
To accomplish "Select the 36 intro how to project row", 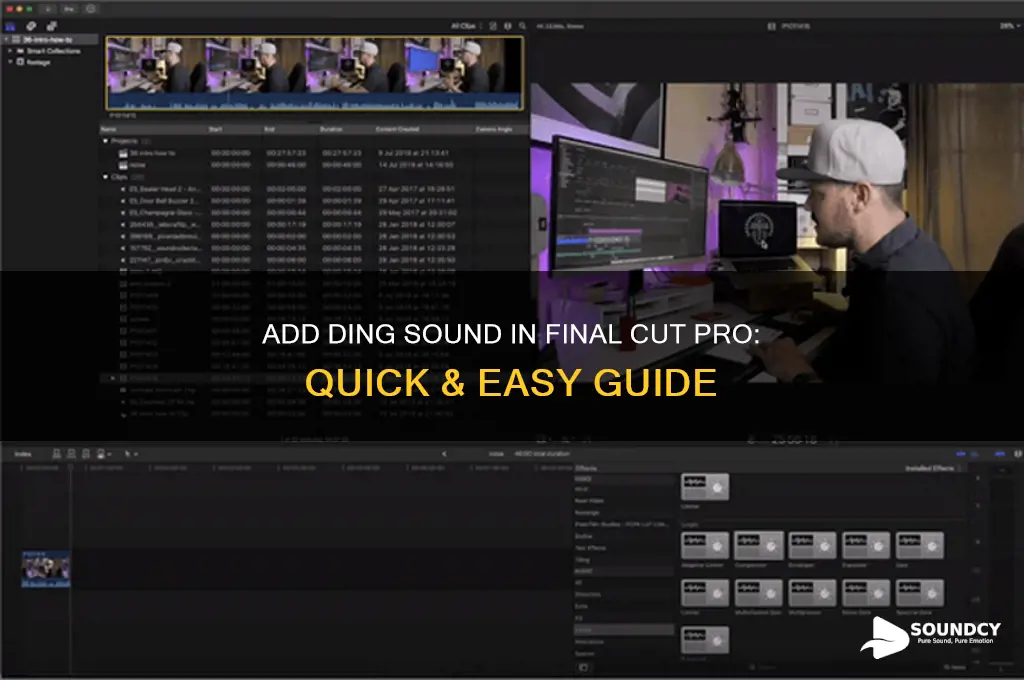I will point(314,153).
